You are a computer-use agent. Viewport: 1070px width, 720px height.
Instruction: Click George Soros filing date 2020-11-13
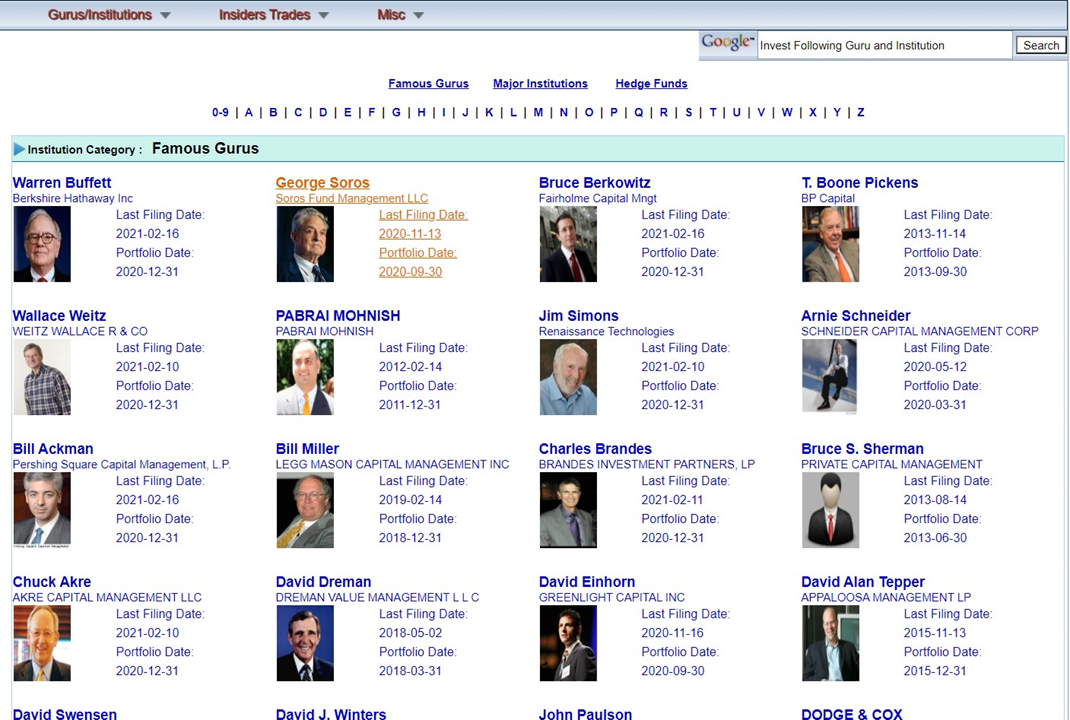tap(410, 234)
